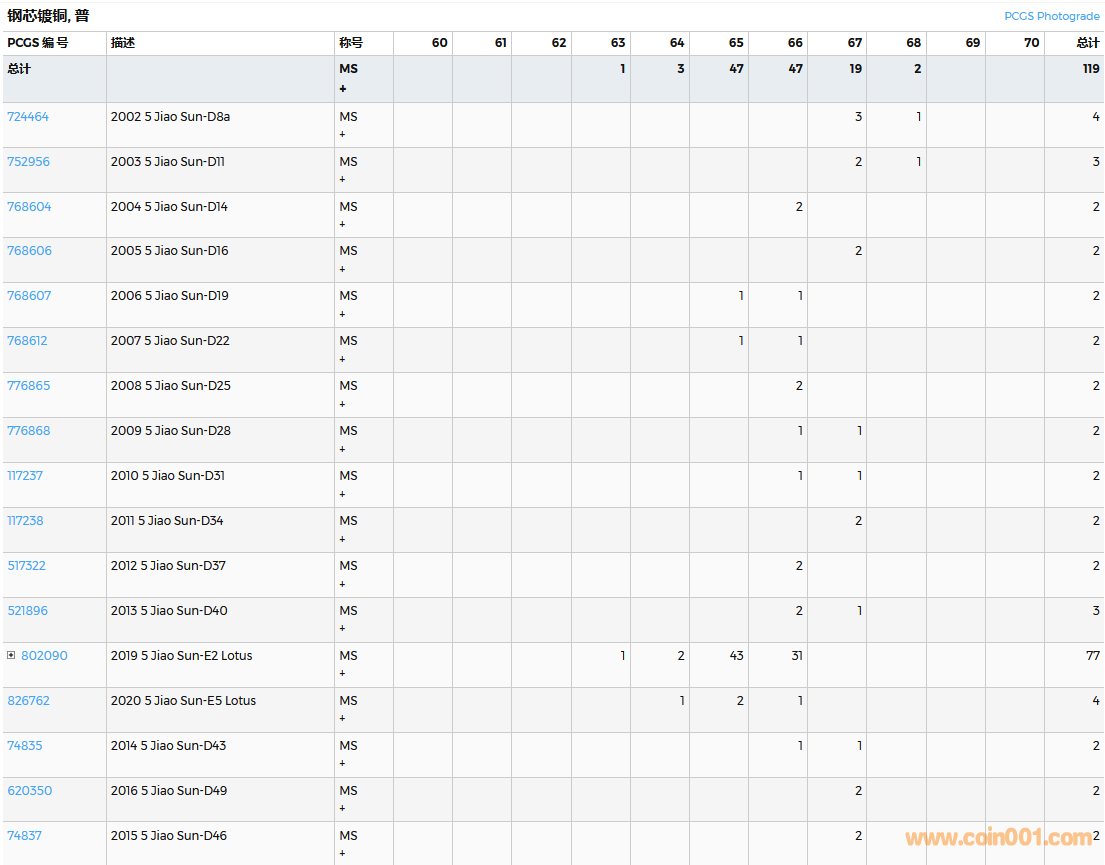
Task: Click the grade 65 column header
Action: point(736,43)
